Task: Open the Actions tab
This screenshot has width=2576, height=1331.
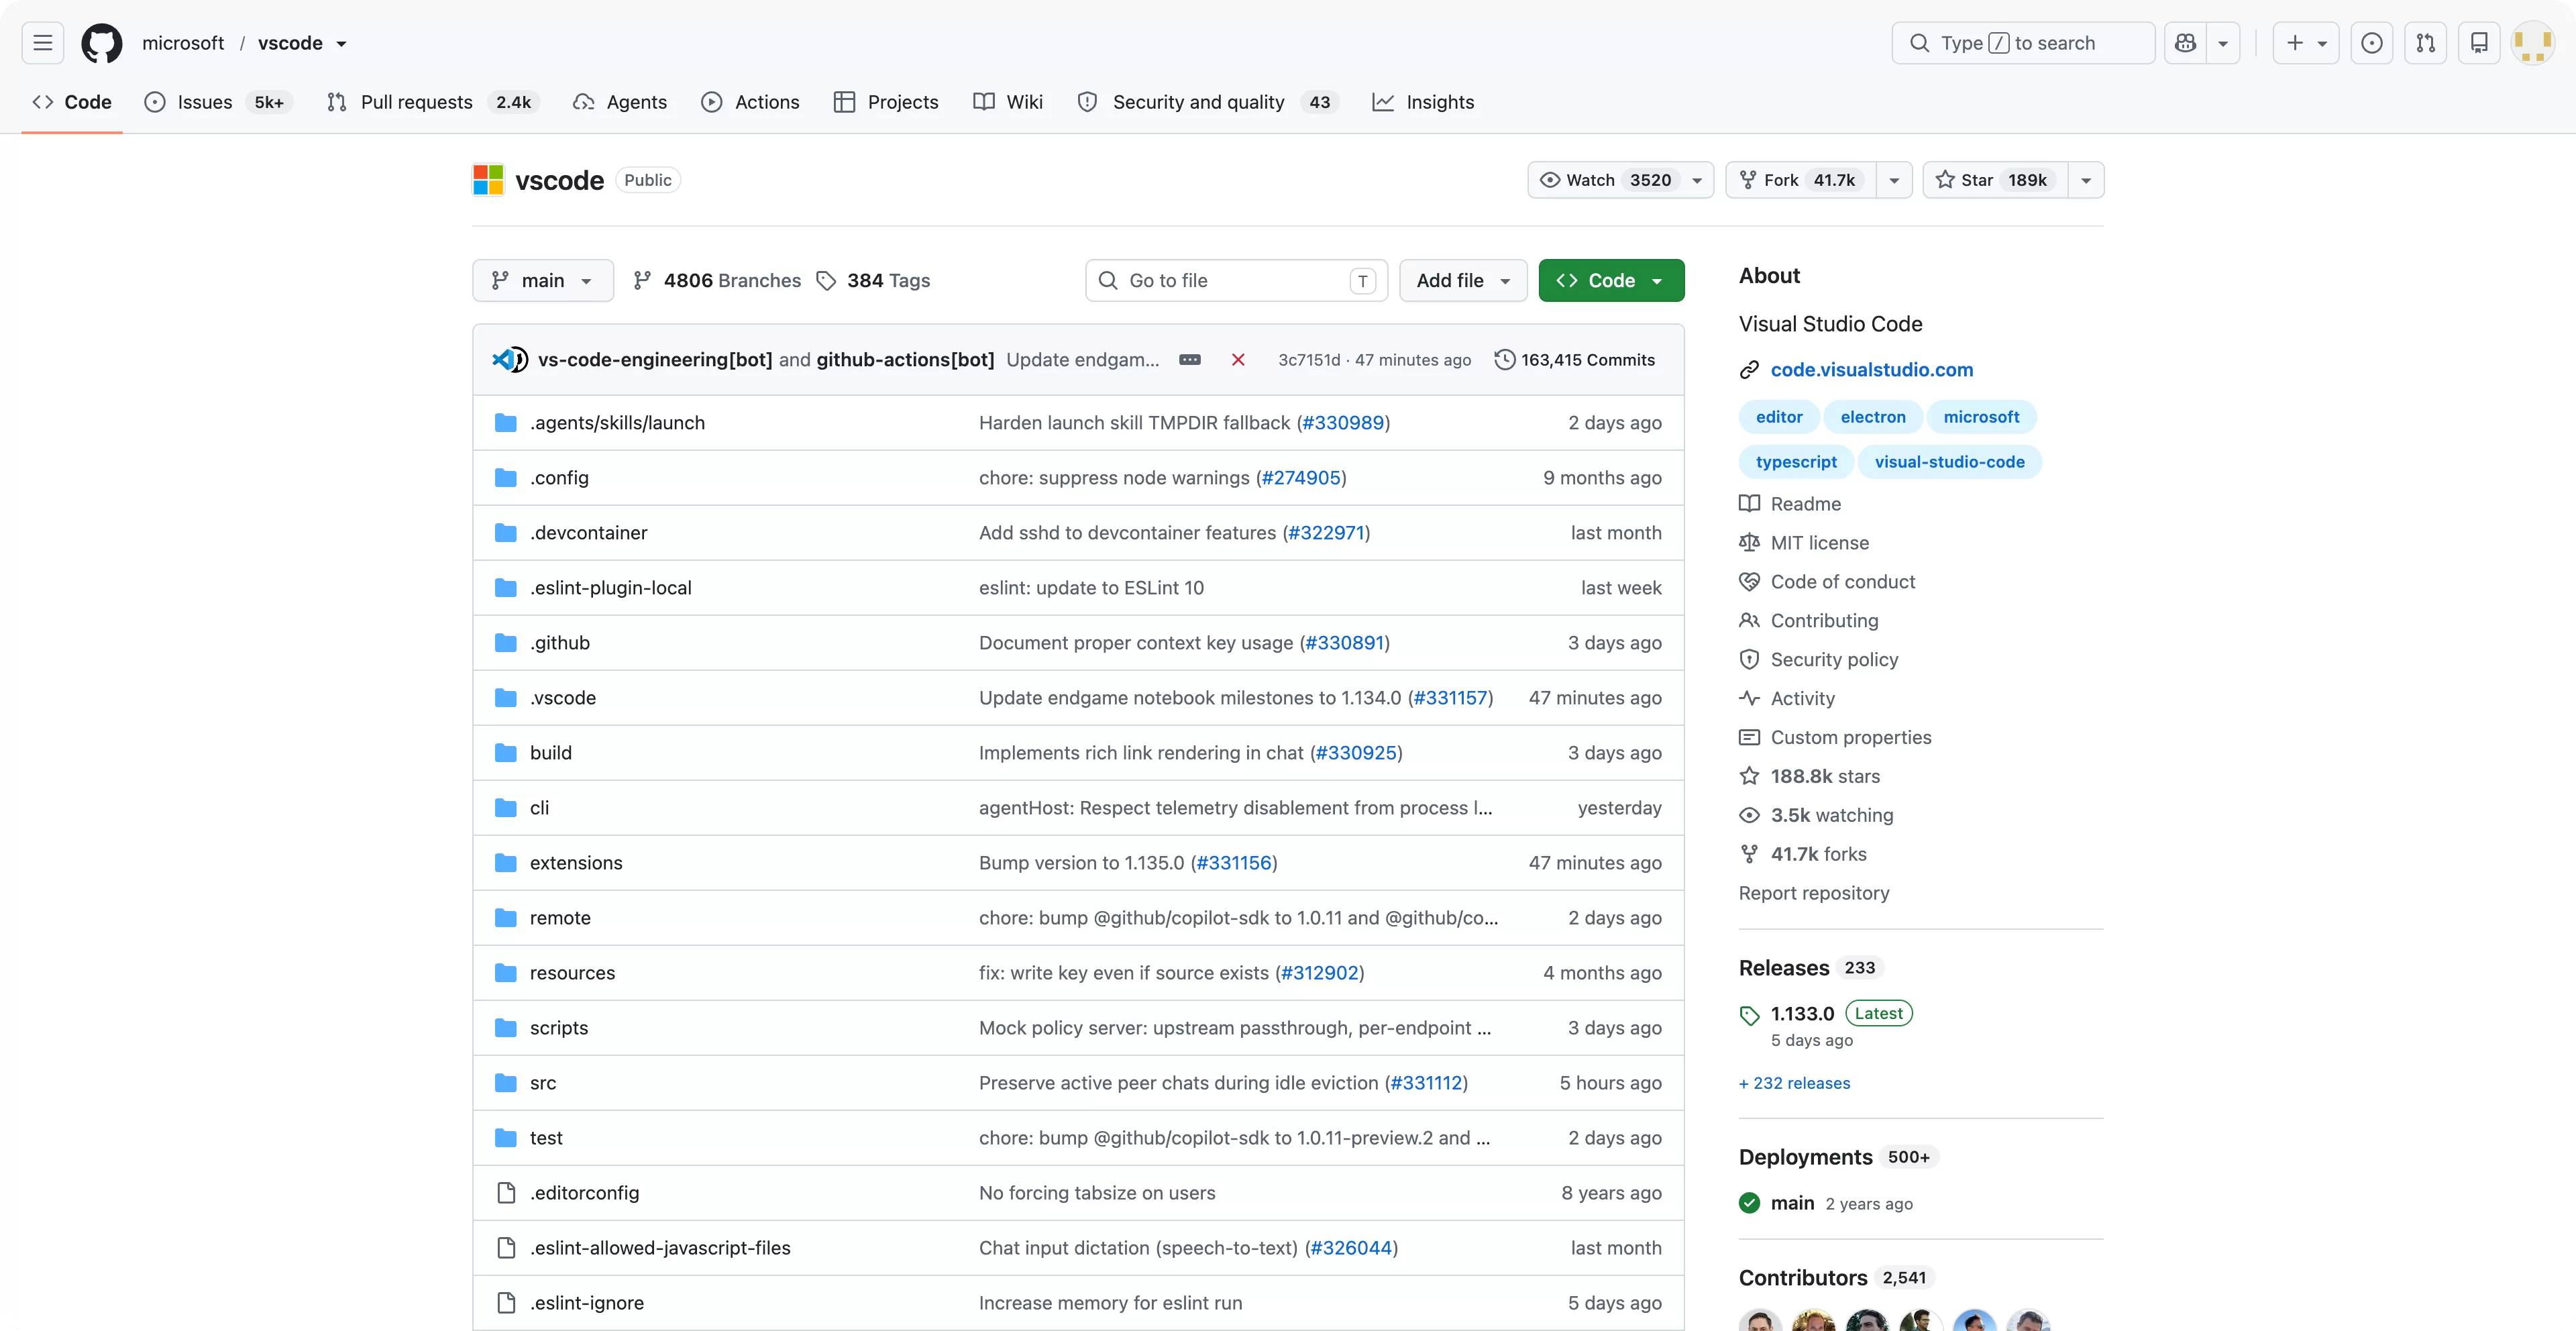Action: tap(751, 102)
